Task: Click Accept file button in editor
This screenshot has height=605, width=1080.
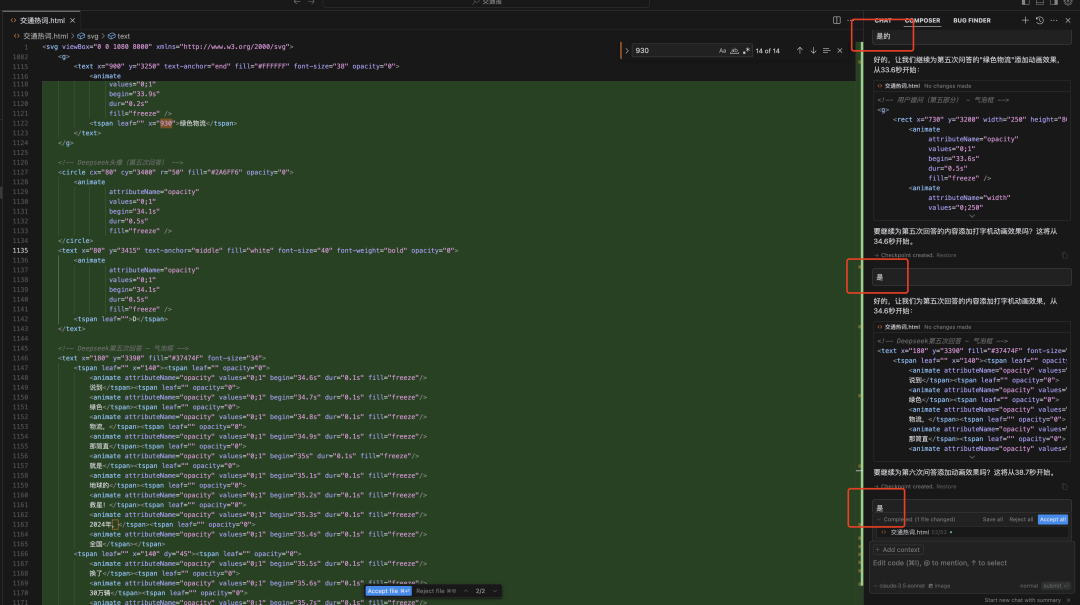Action: [388, 591]
